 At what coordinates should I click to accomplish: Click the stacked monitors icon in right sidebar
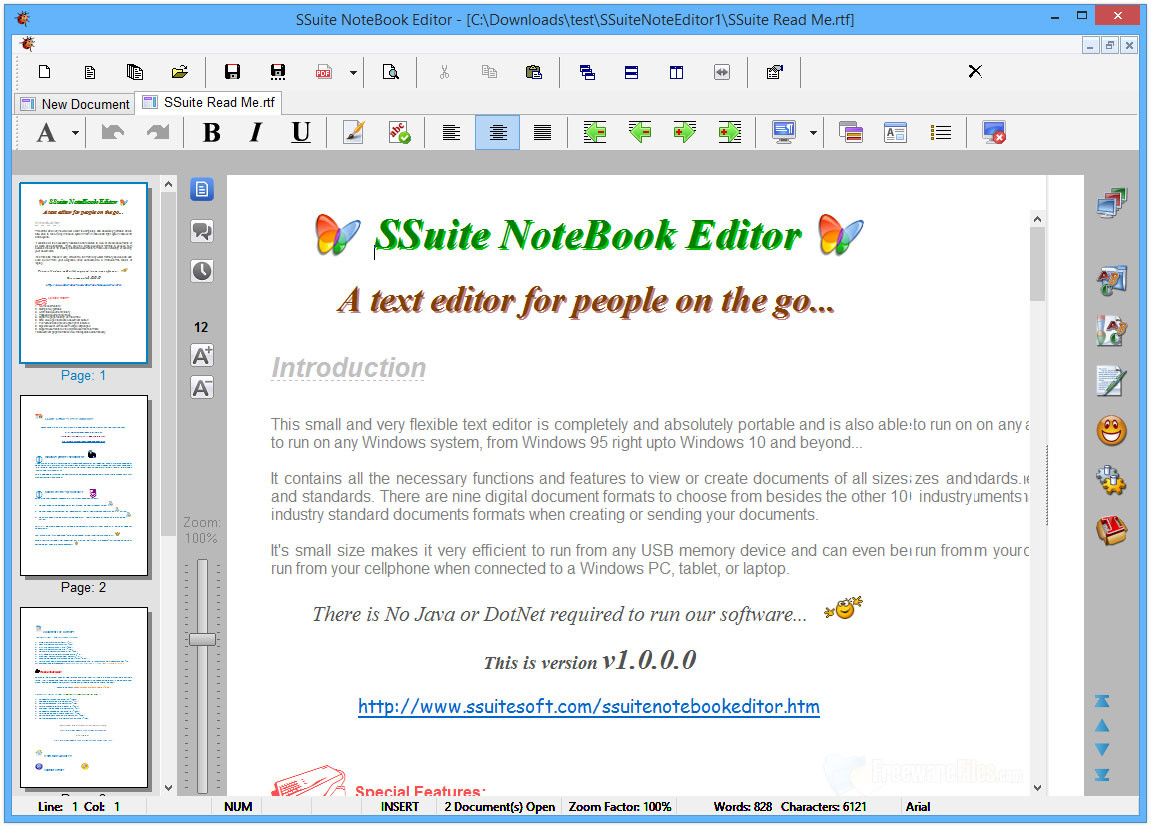click(x=1111, y=203)
